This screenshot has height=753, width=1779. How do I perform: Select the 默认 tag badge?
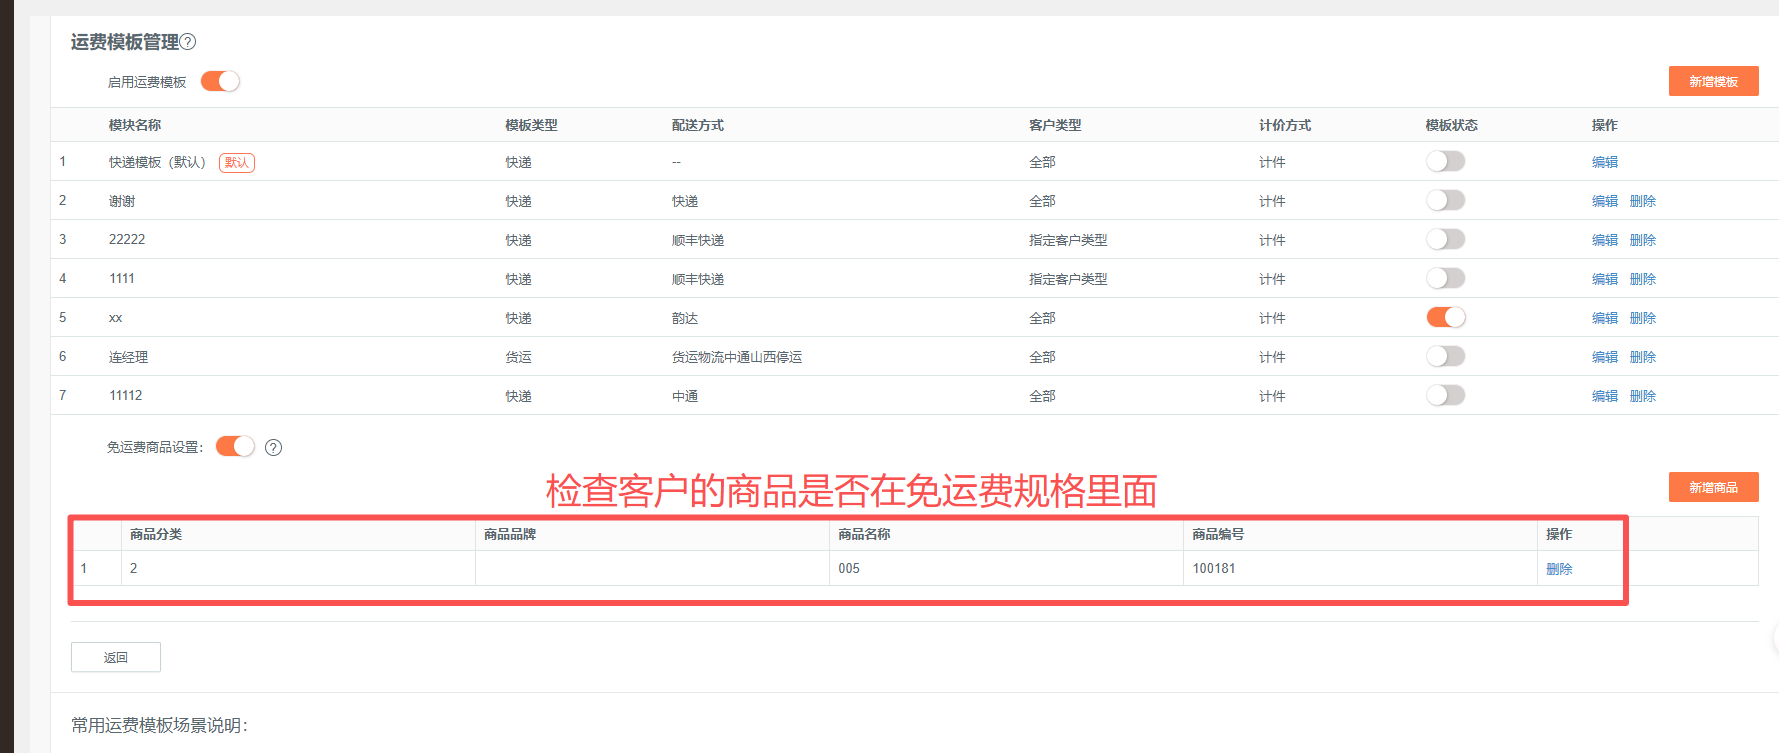click(237, 162)
